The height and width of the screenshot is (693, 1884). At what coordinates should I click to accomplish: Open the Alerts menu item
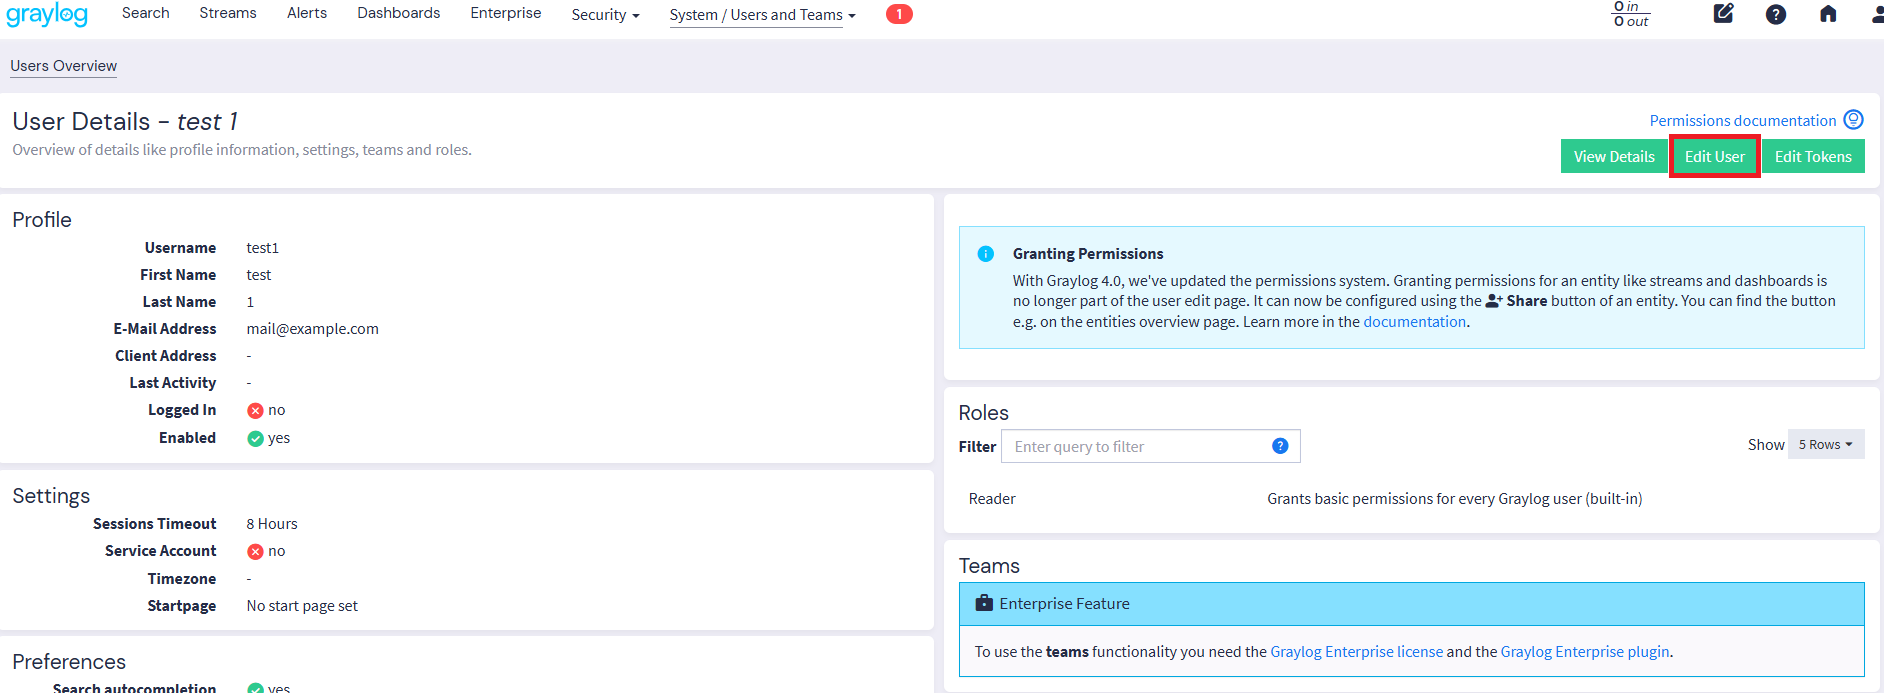click(307, 13)
